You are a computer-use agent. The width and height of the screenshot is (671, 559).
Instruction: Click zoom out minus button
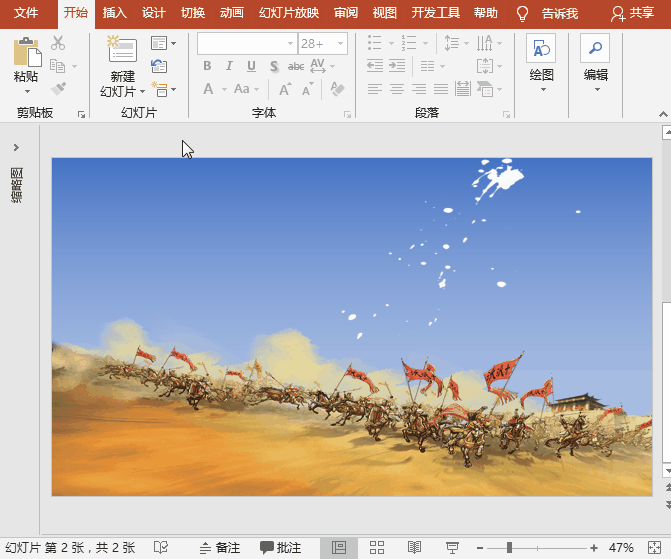480,548
